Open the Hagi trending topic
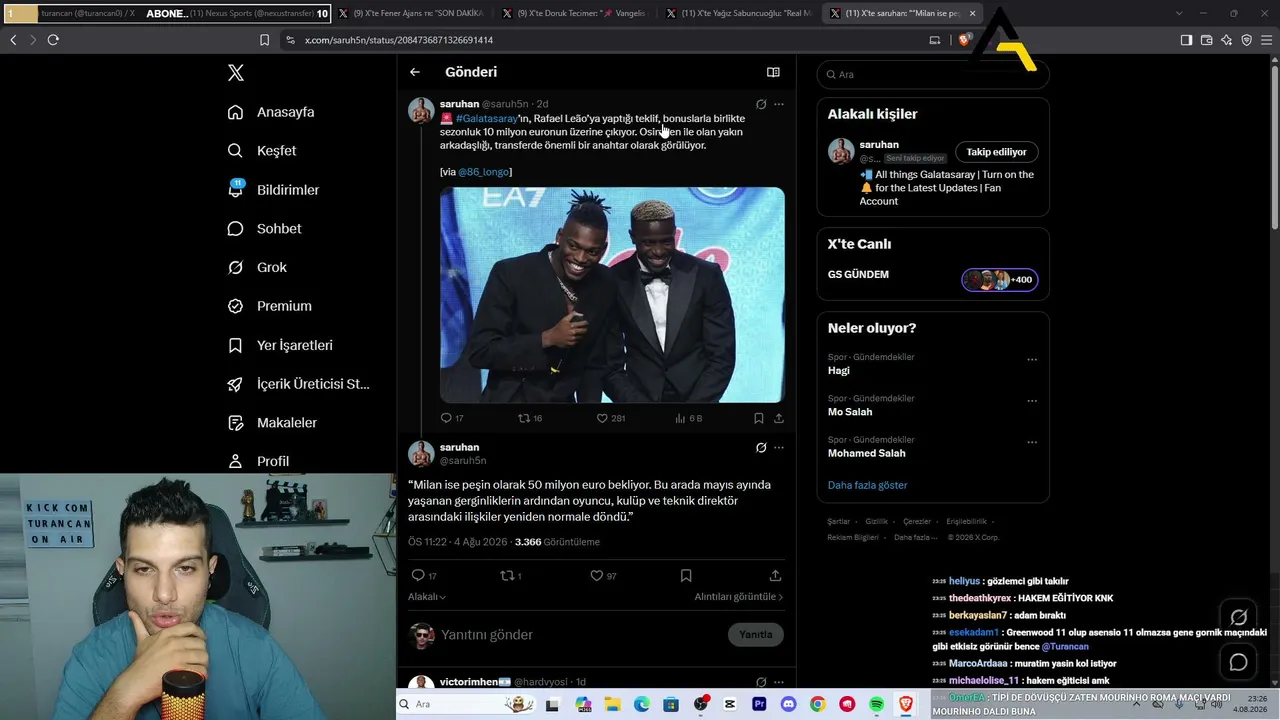This screenshot has height=720, width=1280. 839,370
